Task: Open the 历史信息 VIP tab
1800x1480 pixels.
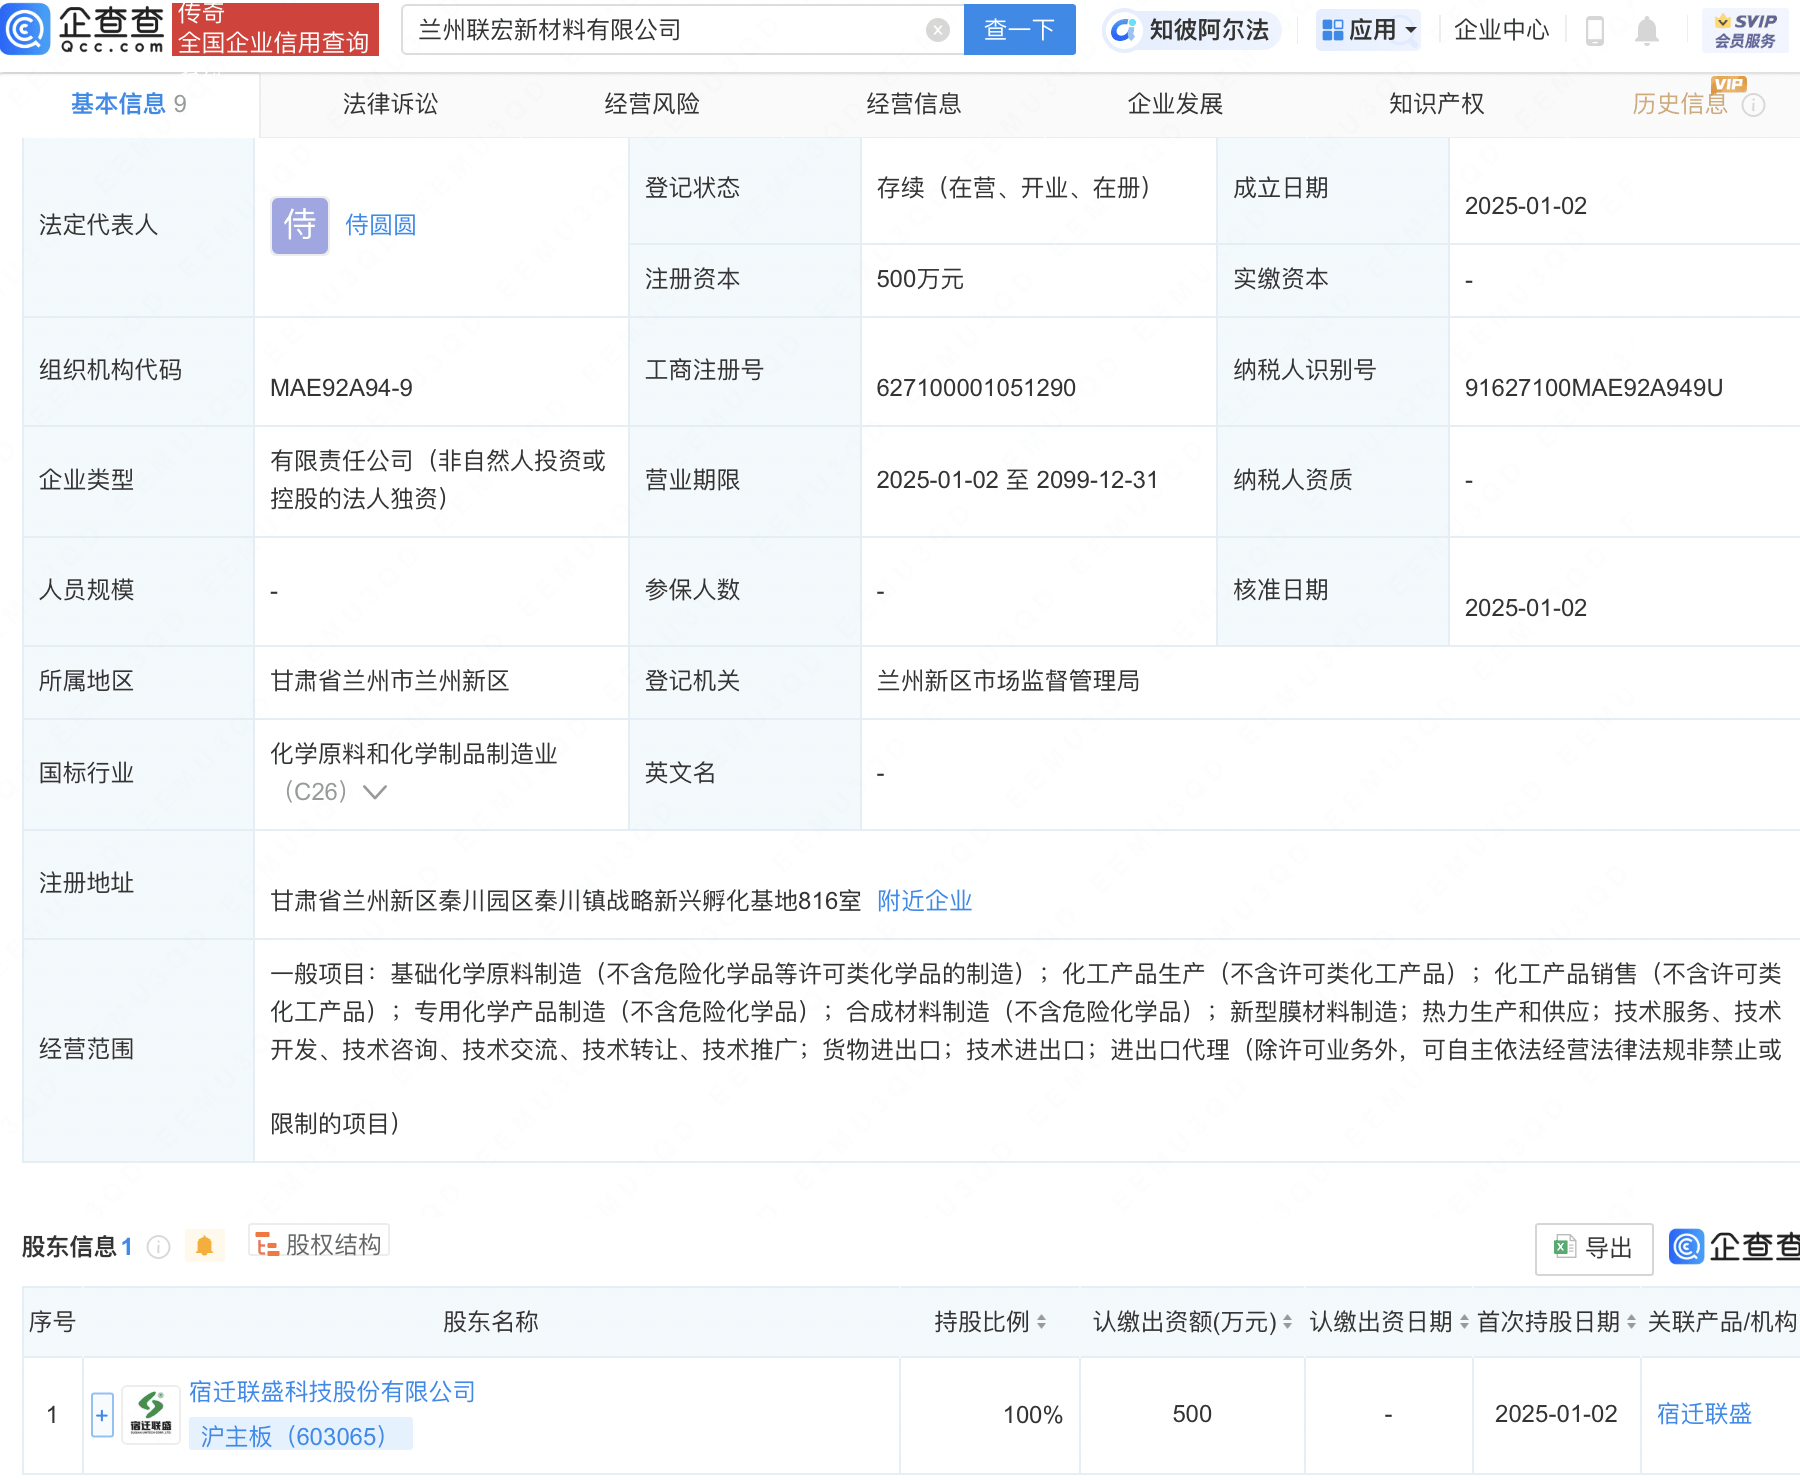Action: click(1680, 104)
